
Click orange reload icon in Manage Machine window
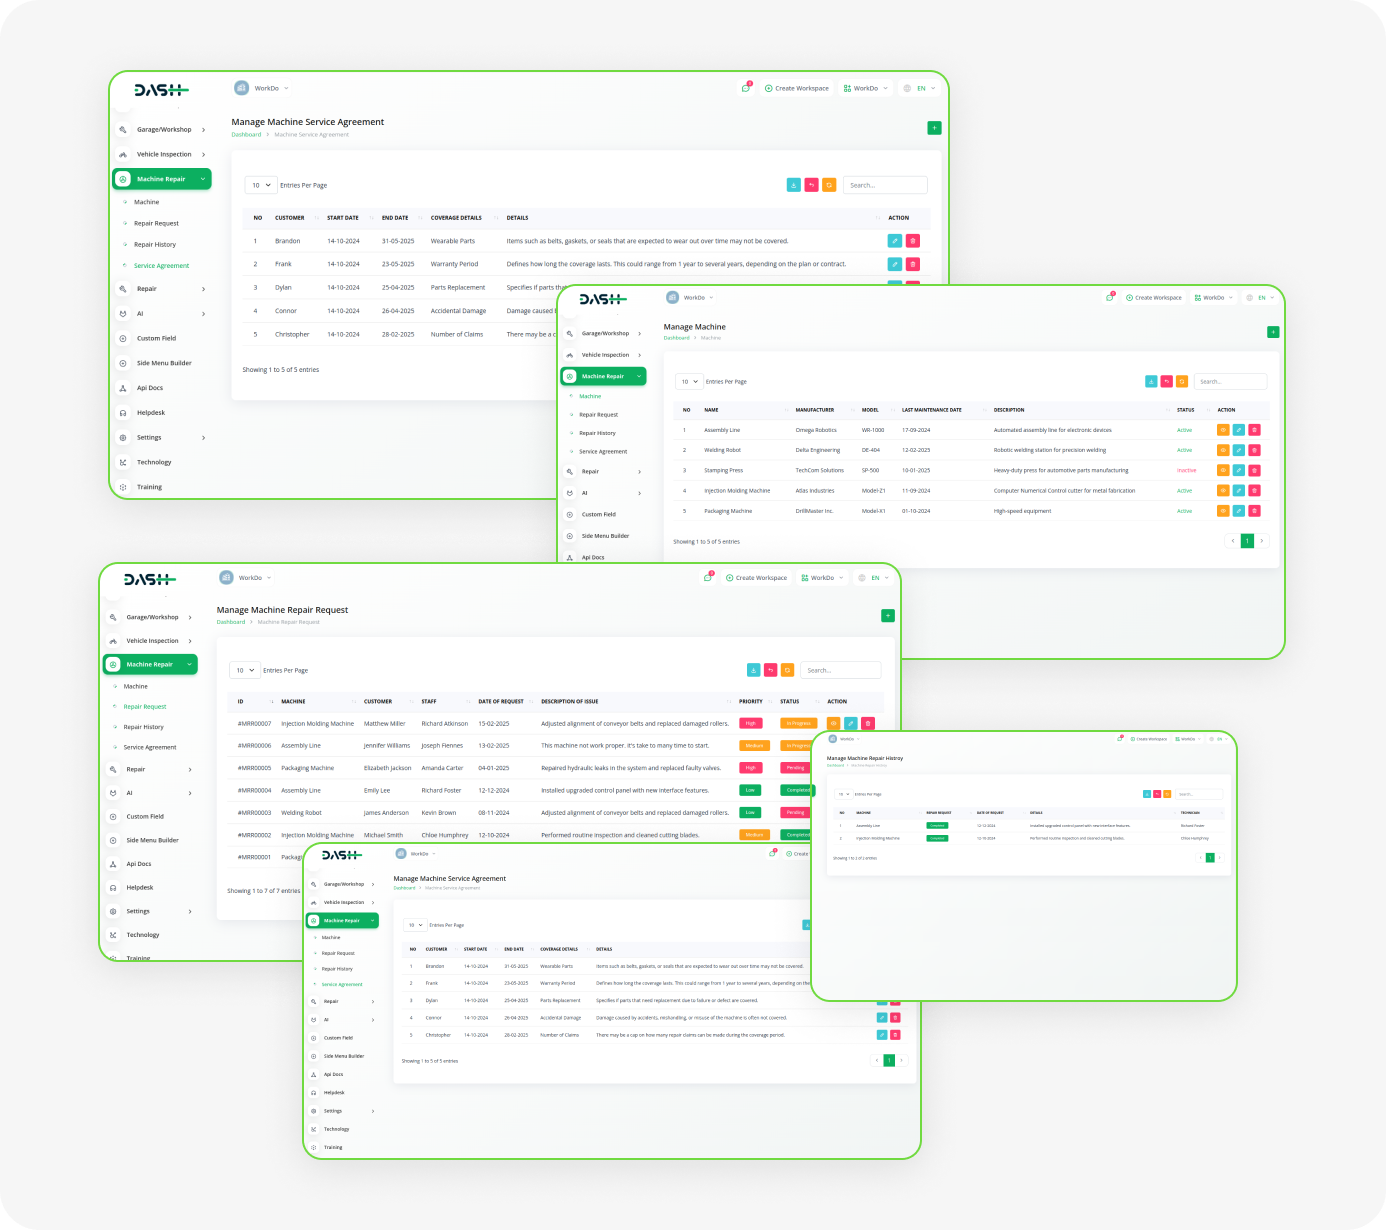click(1182, 381)
